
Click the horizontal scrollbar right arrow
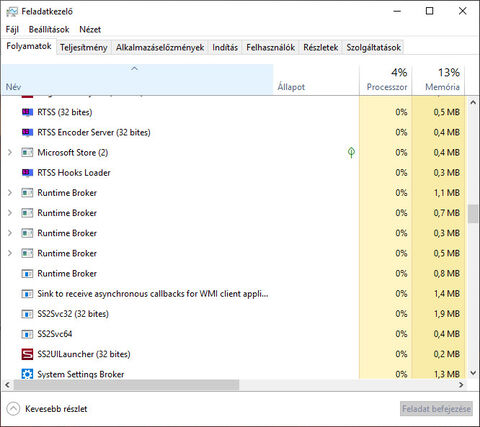[x=461, y=385]
